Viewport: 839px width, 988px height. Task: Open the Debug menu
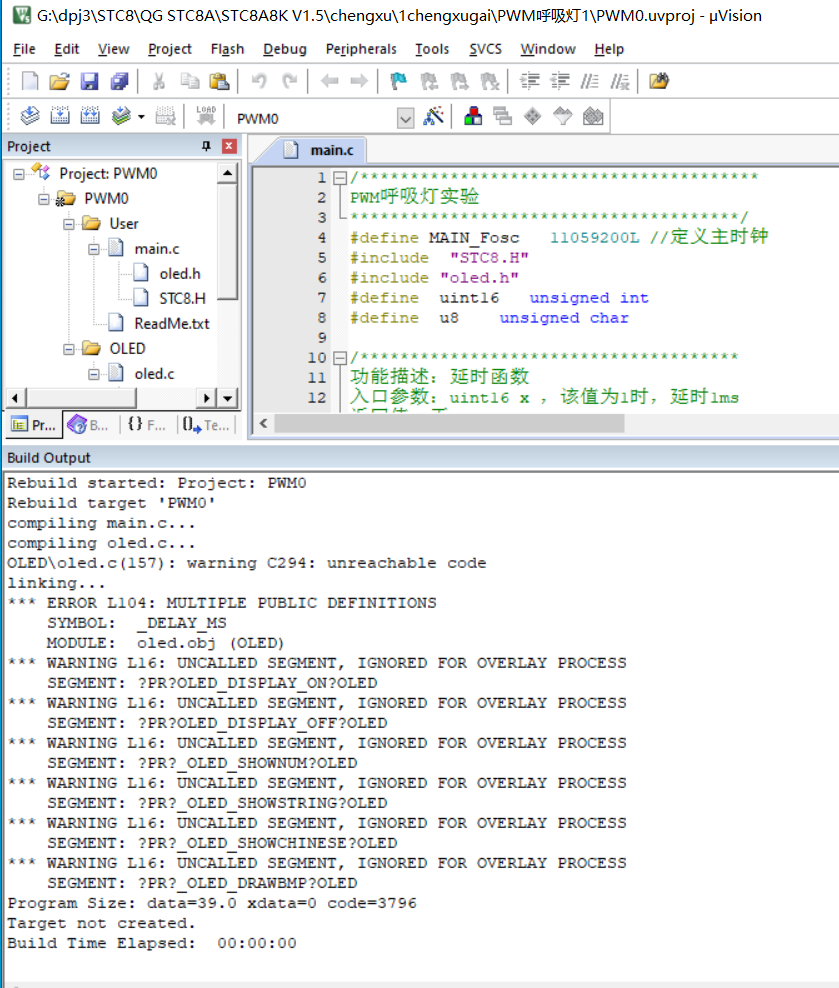tap(285, 49)
